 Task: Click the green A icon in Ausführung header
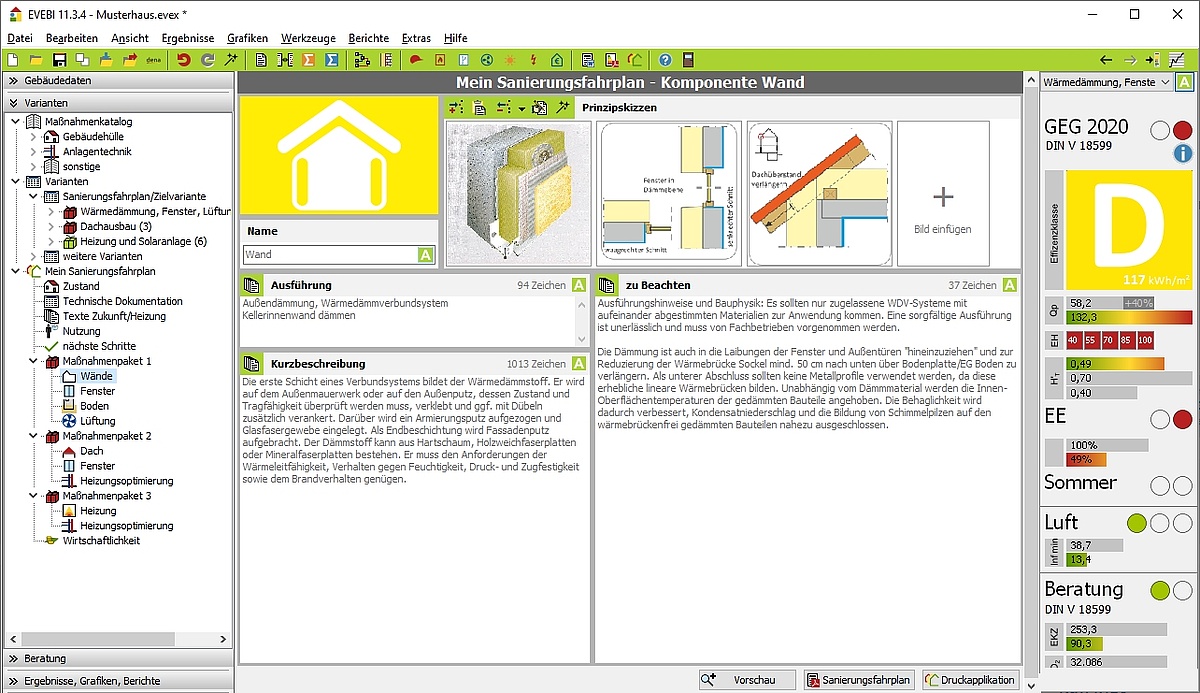point(578,285)
